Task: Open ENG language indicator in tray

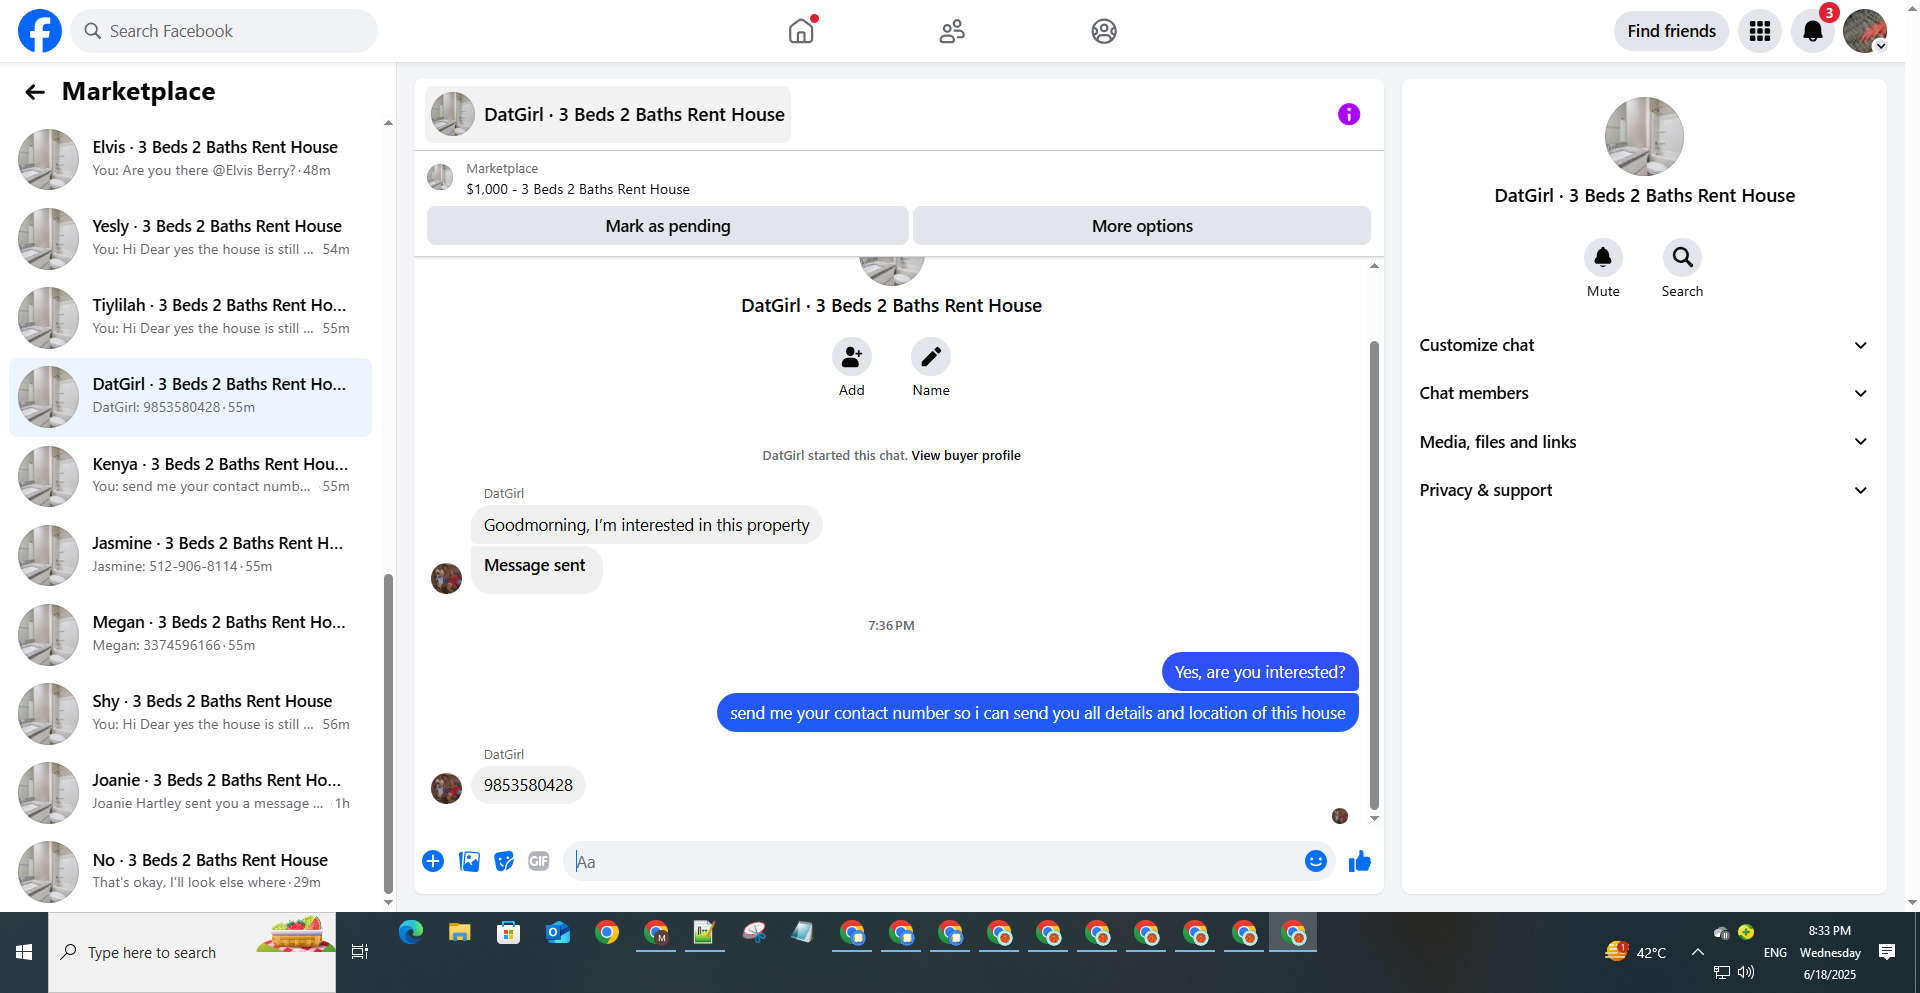Action: coord(1775,952)
